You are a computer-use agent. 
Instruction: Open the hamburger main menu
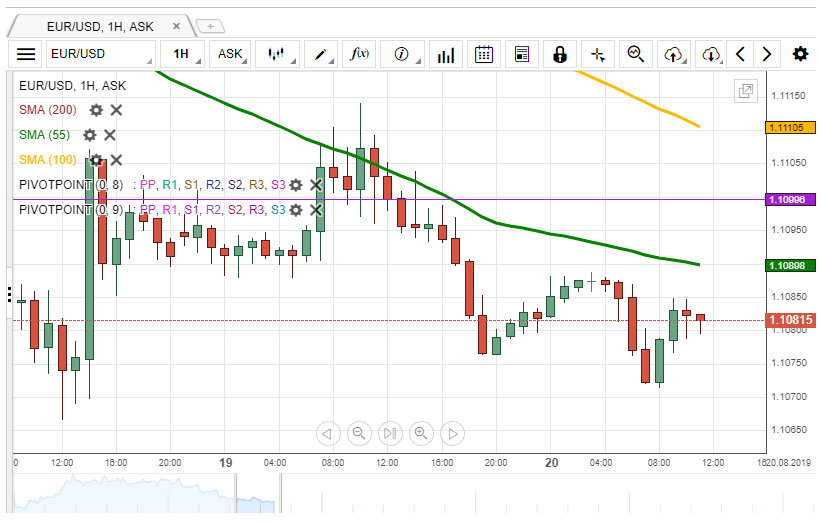pos(26,54)
